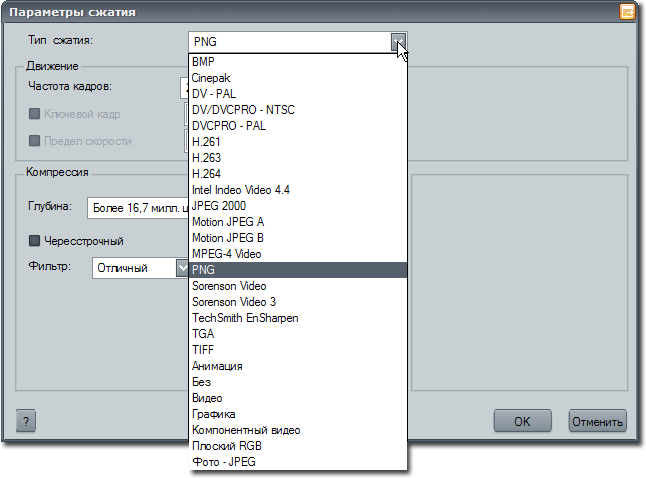
Task: Click the title bar icon at top right
Action: (627, 13)
